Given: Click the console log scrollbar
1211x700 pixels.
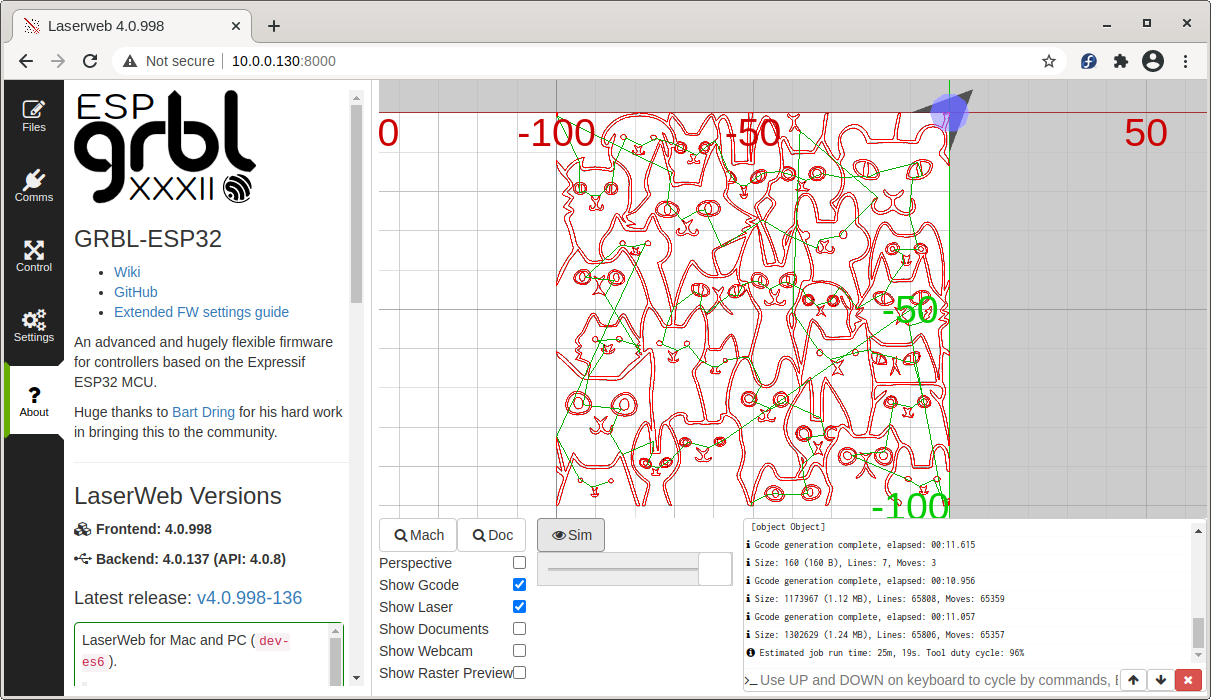Looking at the screenshot, I should (x=1198, y=632).
